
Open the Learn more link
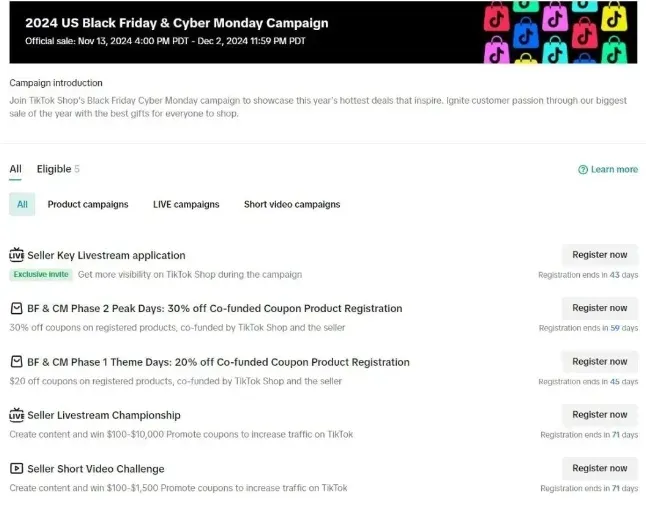(613, 170)
